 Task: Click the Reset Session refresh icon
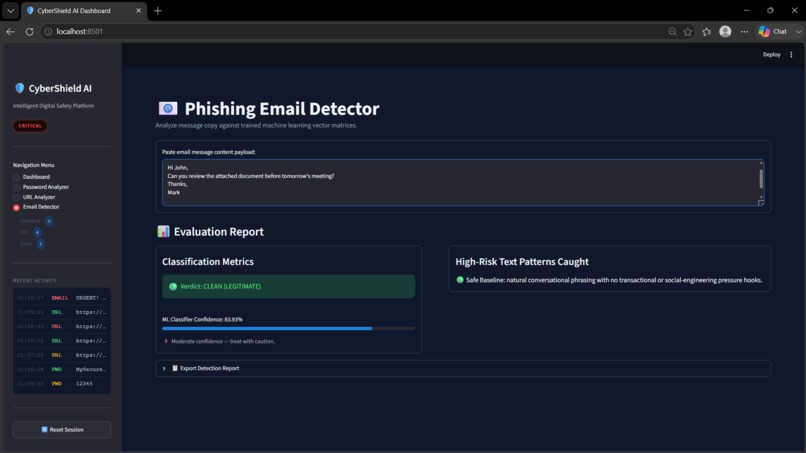click(x=44, y=429)
